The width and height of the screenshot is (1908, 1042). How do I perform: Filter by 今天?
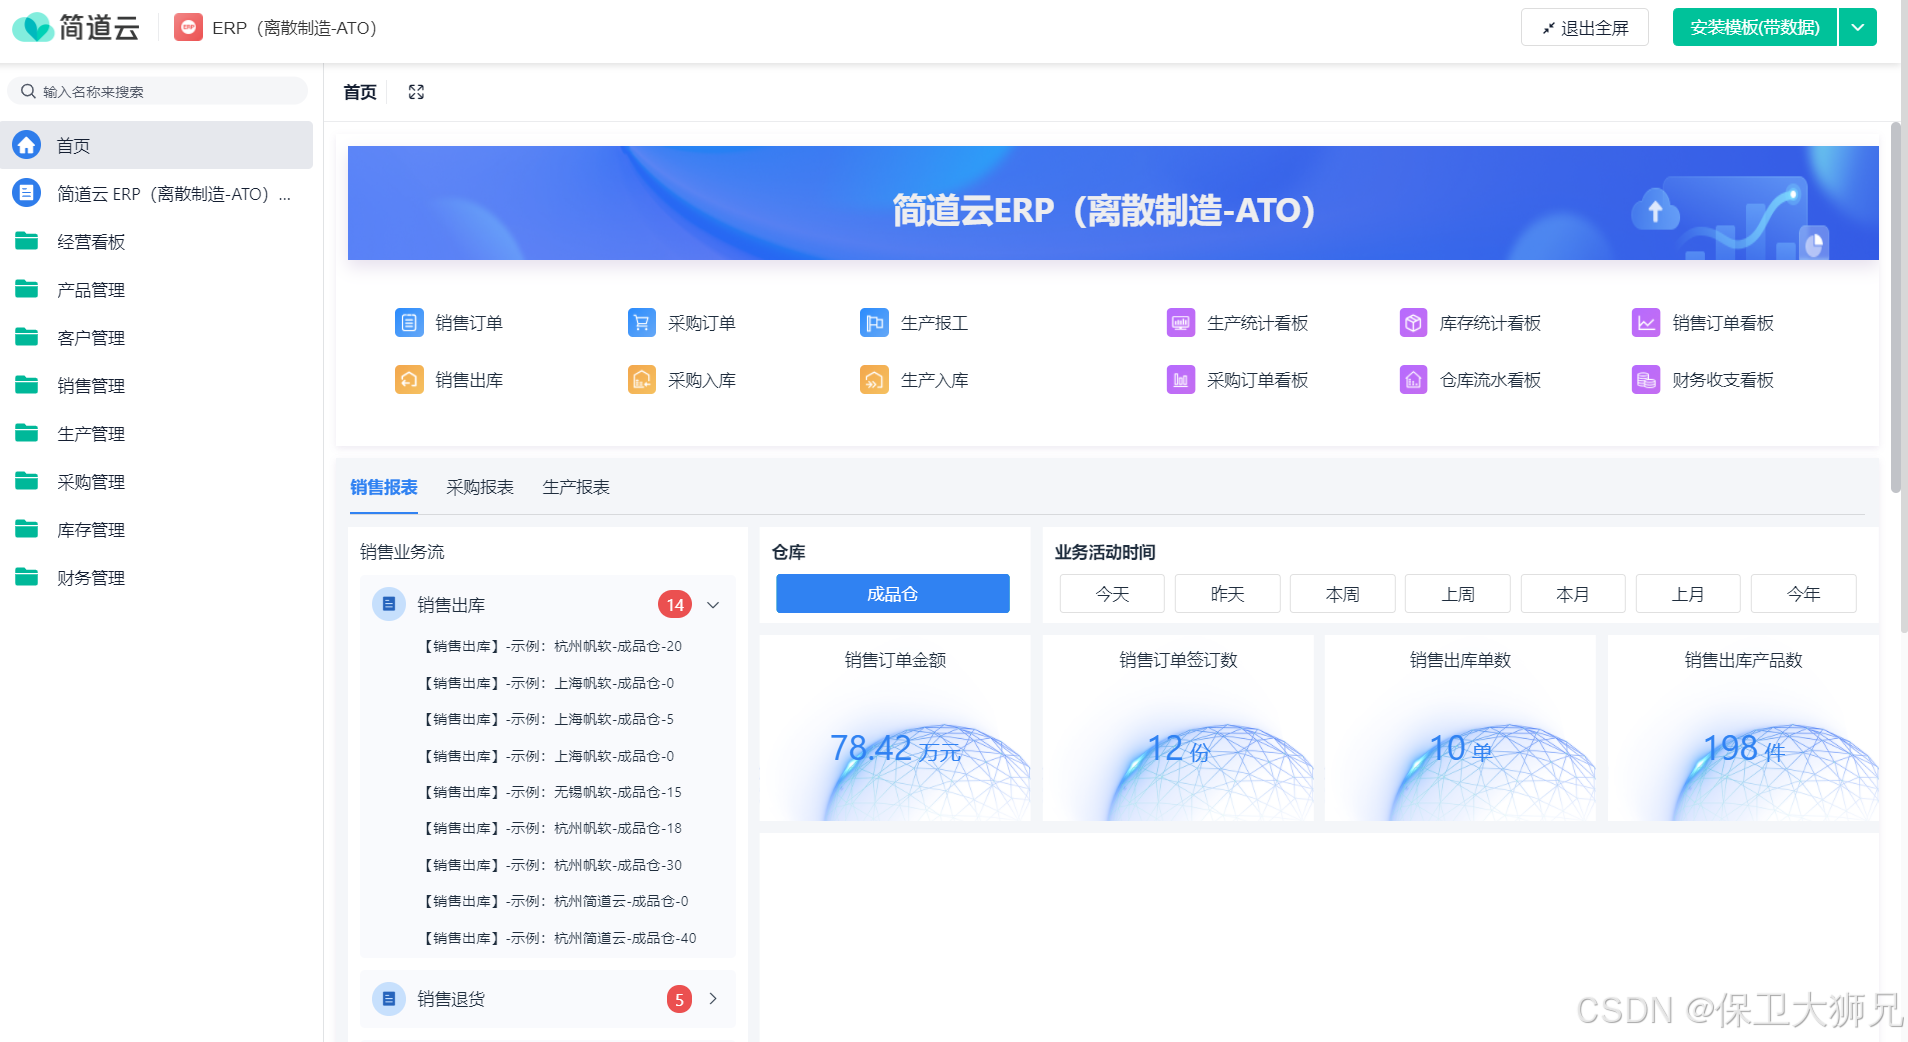pyautogui.click(x=1112, y=593)
